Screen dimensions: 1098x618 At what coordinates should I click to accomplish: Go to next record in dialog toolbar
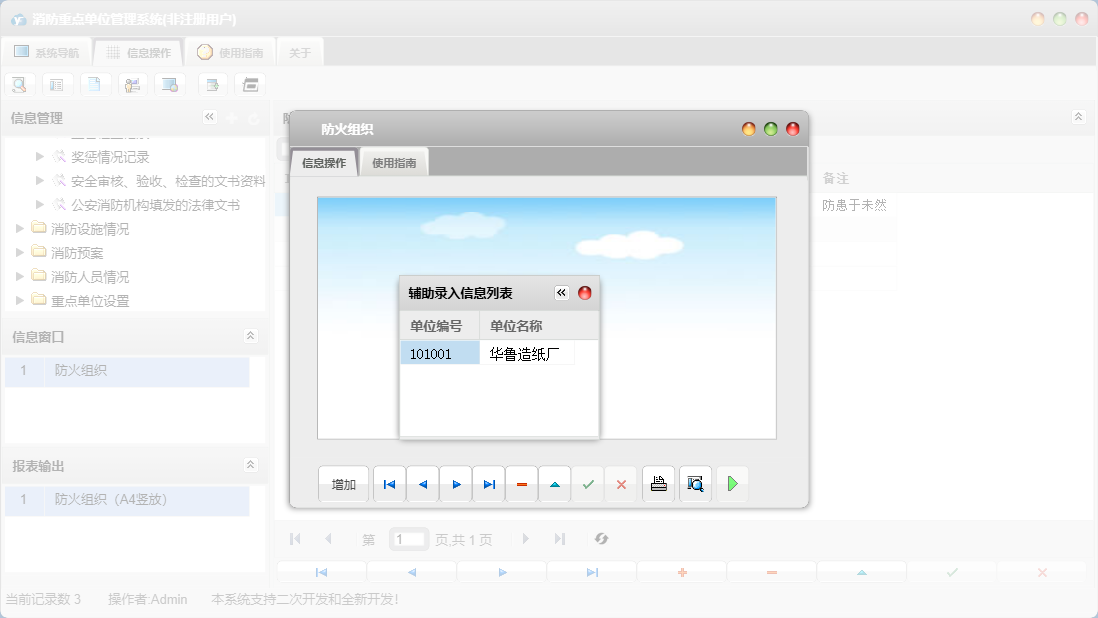click(456, 484)
